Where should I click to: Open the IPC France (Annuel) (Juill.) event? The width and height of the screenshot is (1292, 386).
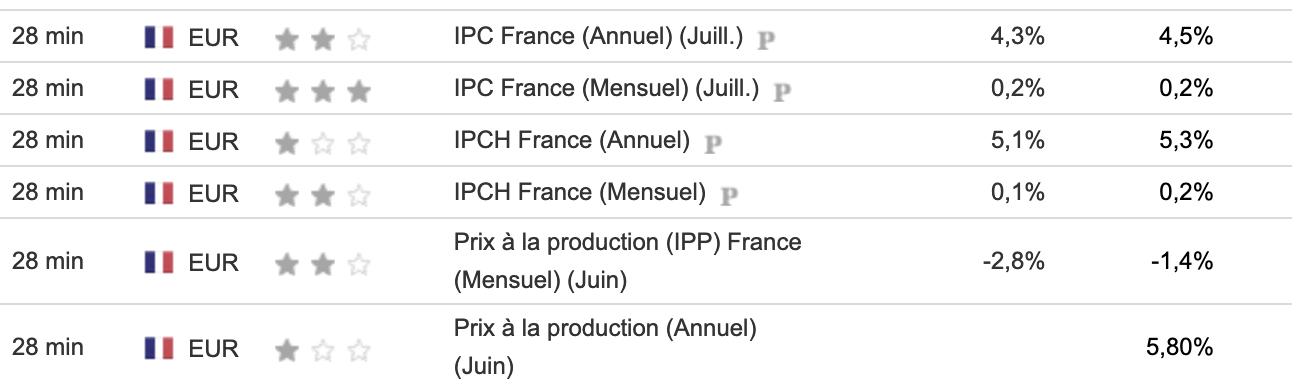pyautogui.click(x=598, y=38)
